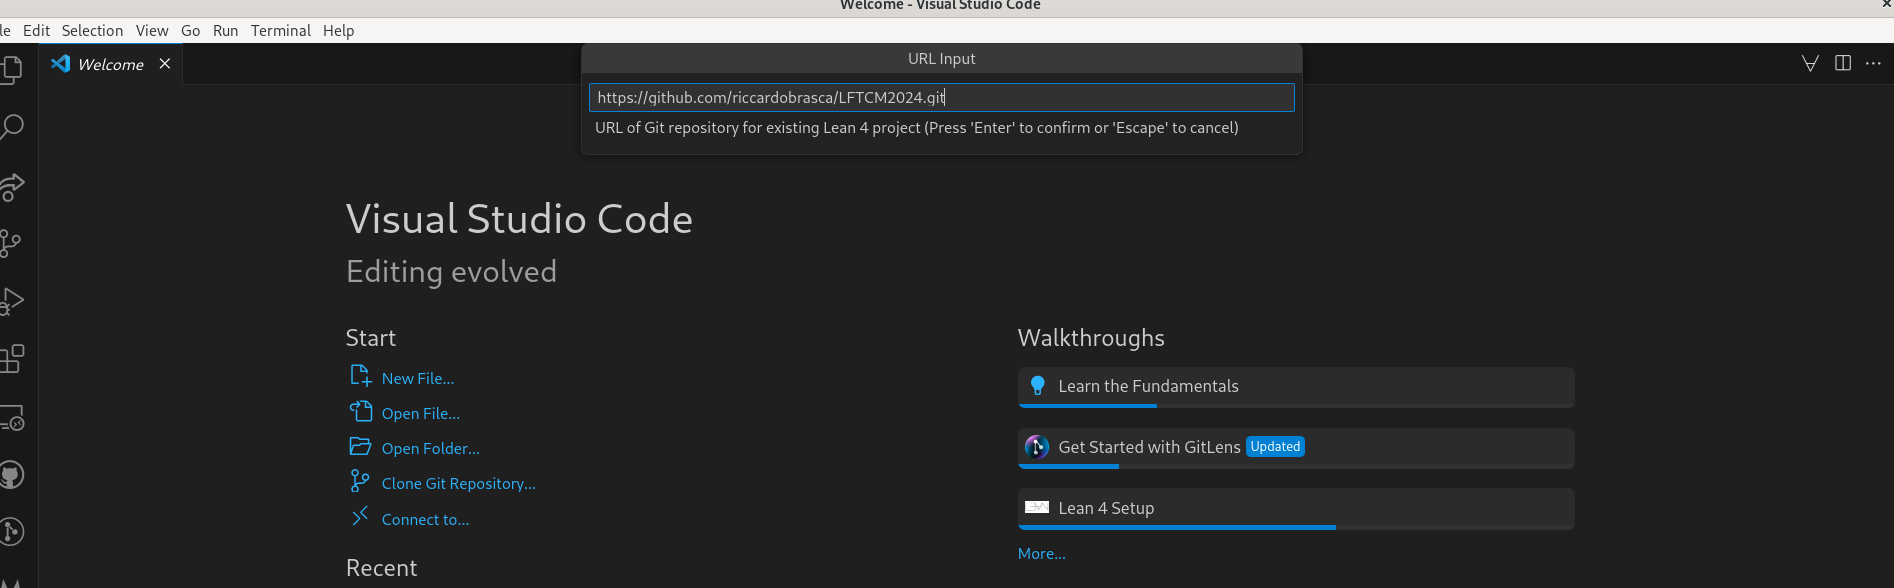Click the Open File icon
The width and height of the screenshot is (1894, 588).
360,411
